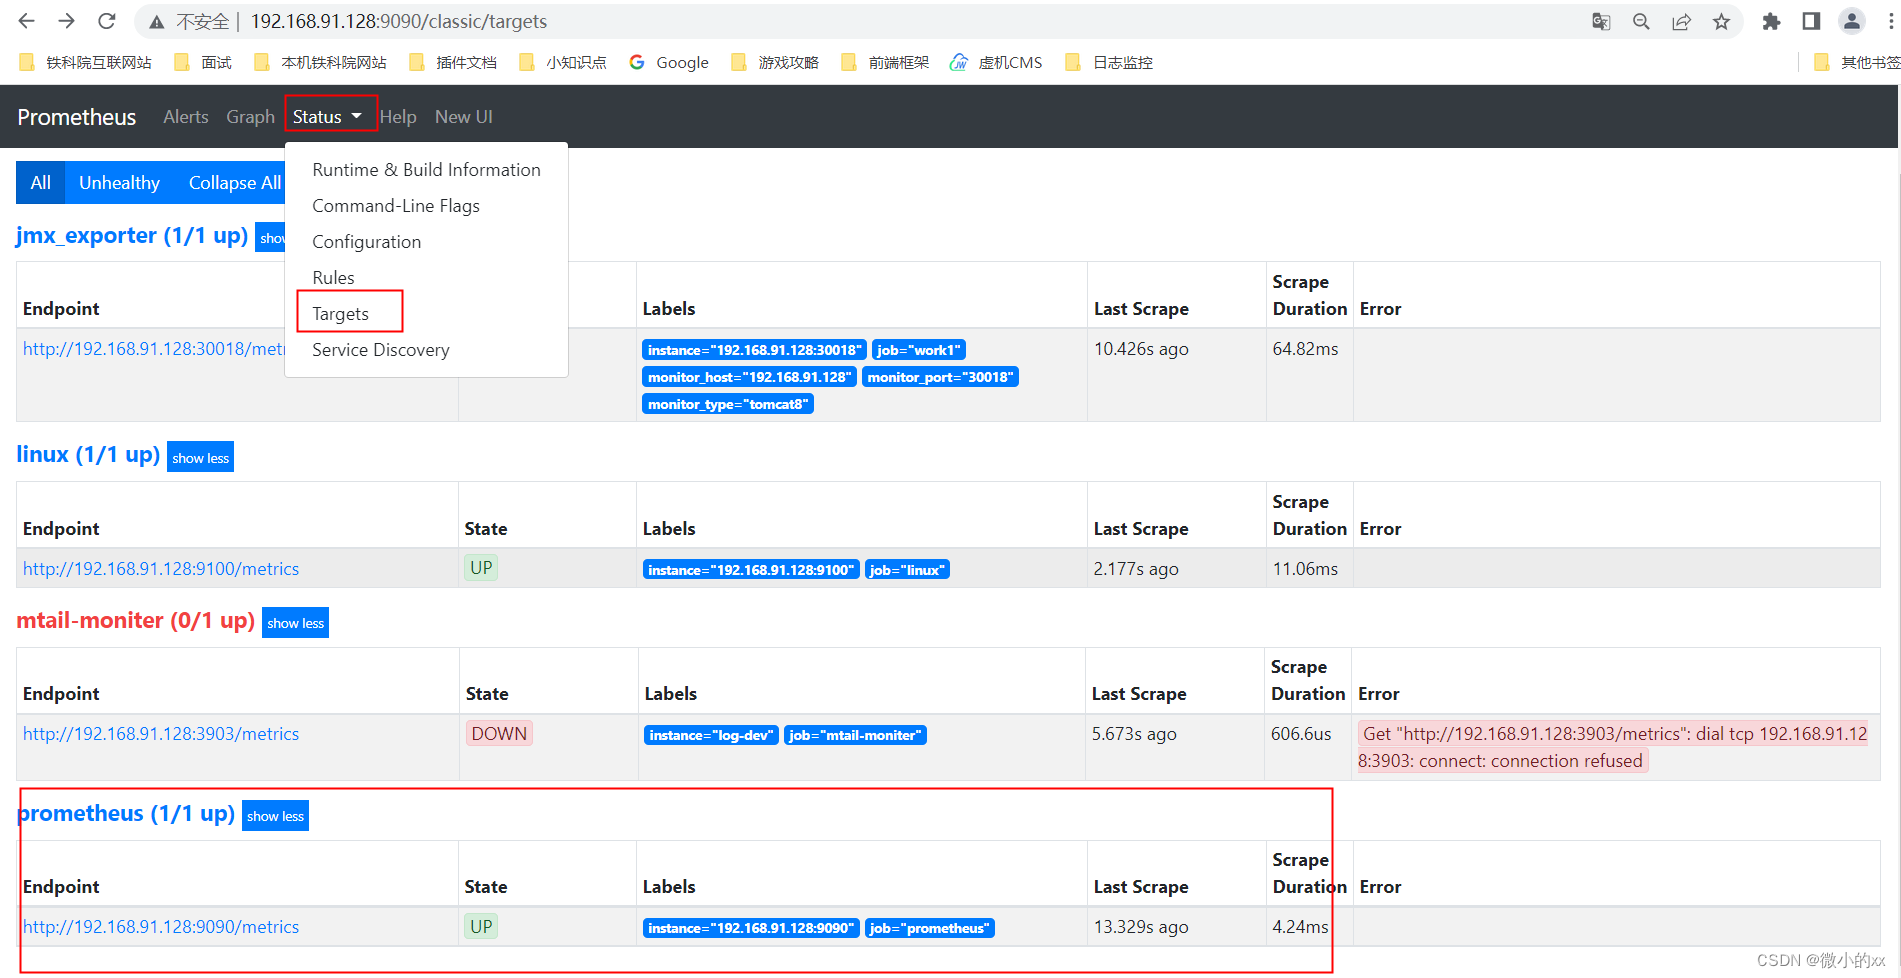Image resolution: width=1901 pixels, height=978 pixels.
Task: Open the 虚机CMS bookmark
Action: [996, 62]
